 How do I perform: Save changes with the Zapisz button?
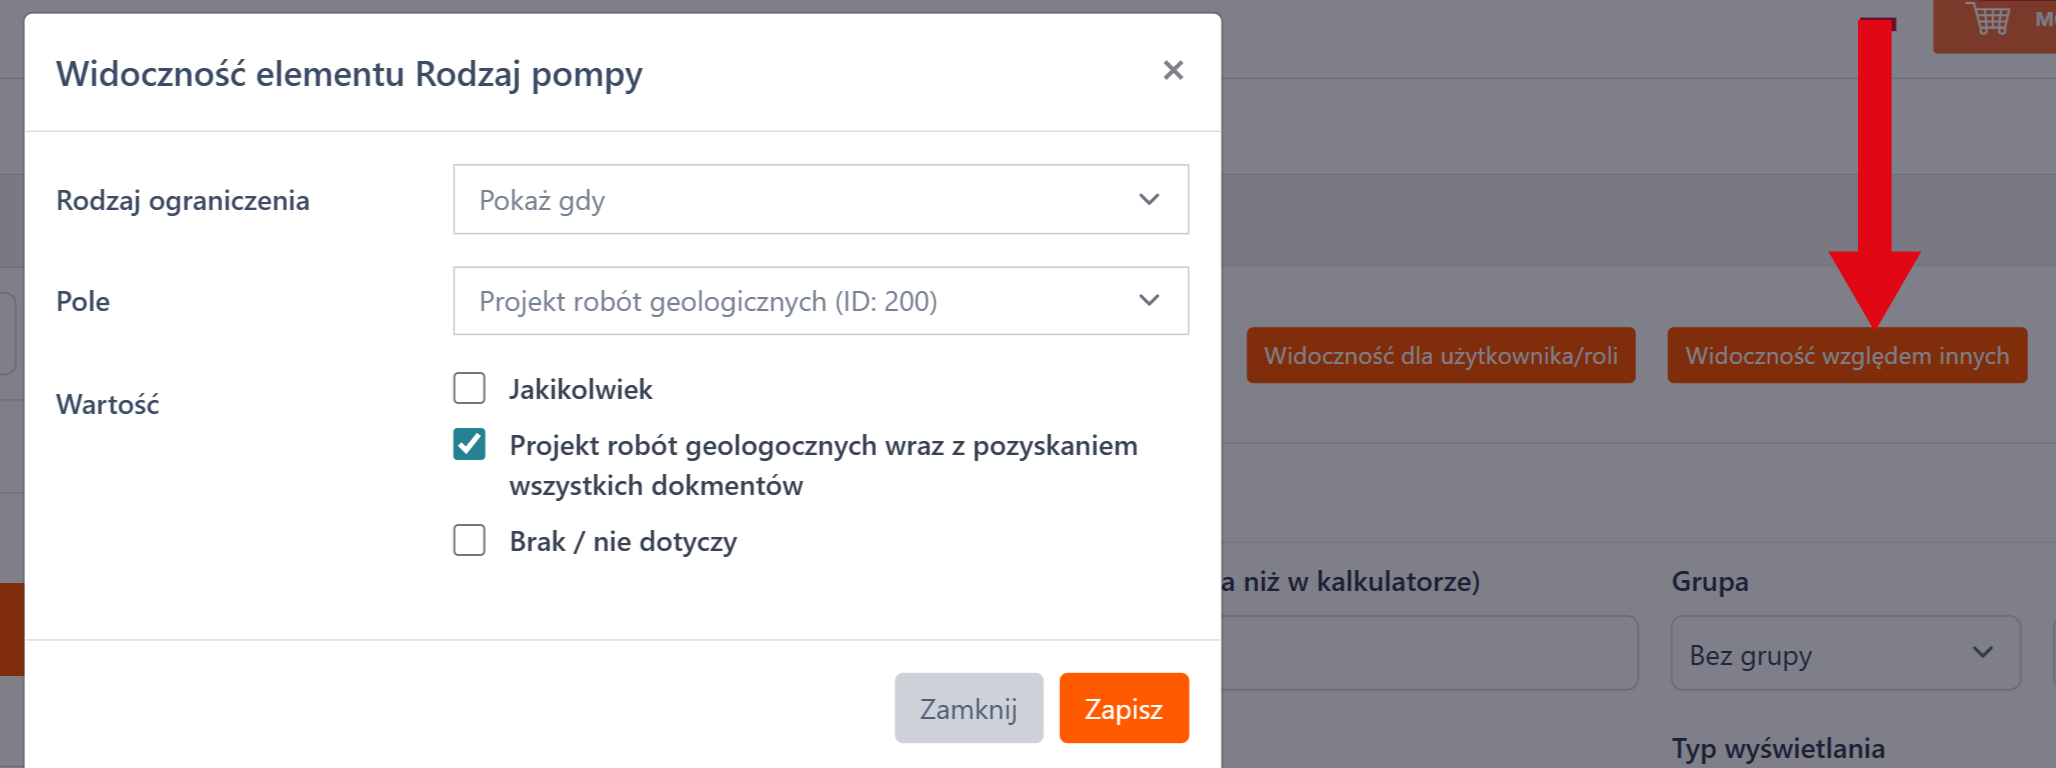[x=1123, y=708]
